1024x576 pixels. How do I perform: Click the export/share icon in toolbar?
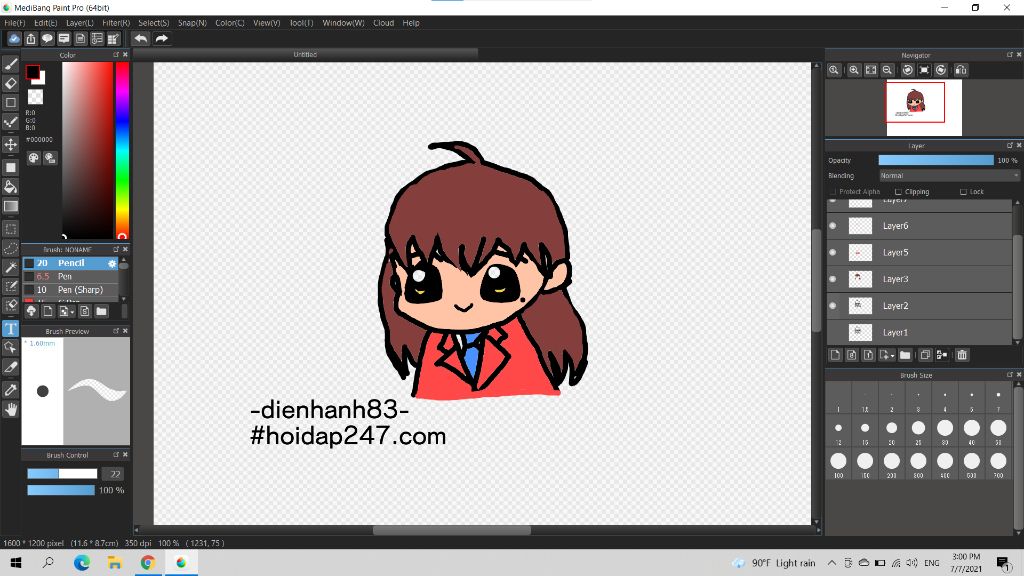(31, 39)
